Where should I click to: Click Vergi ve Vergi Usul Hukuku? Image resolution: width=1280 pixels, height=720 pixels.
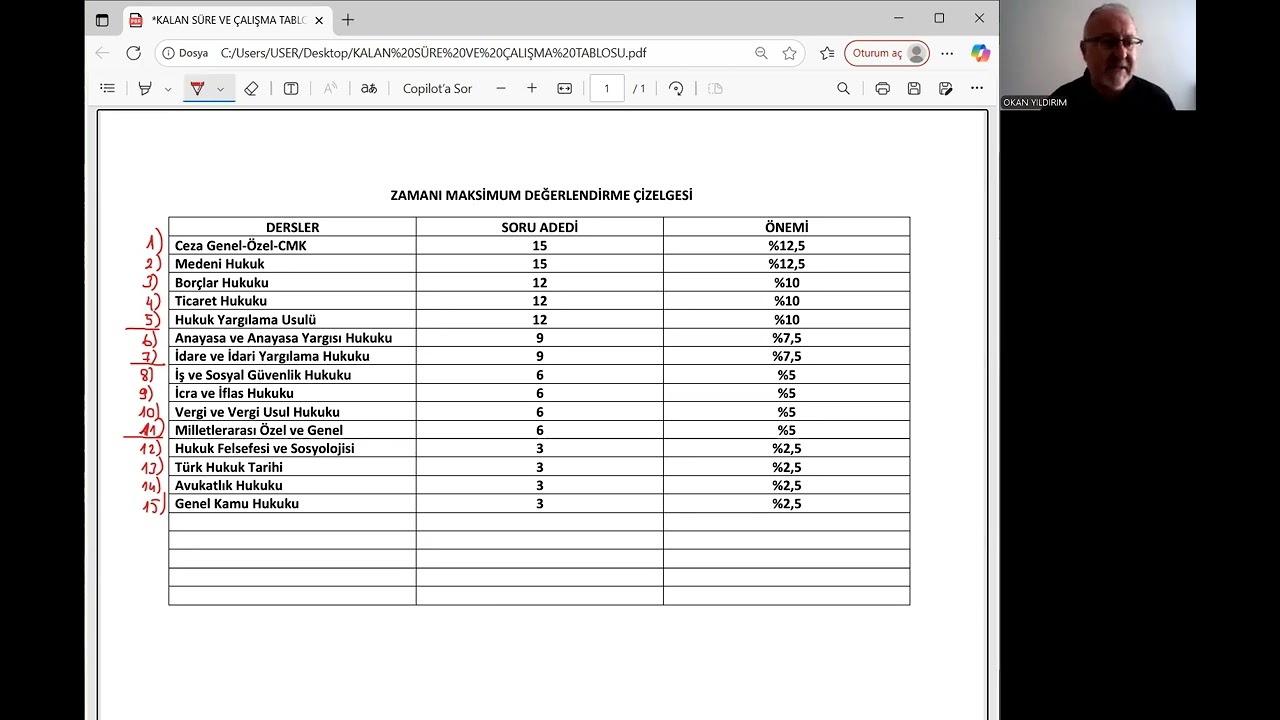257,412
